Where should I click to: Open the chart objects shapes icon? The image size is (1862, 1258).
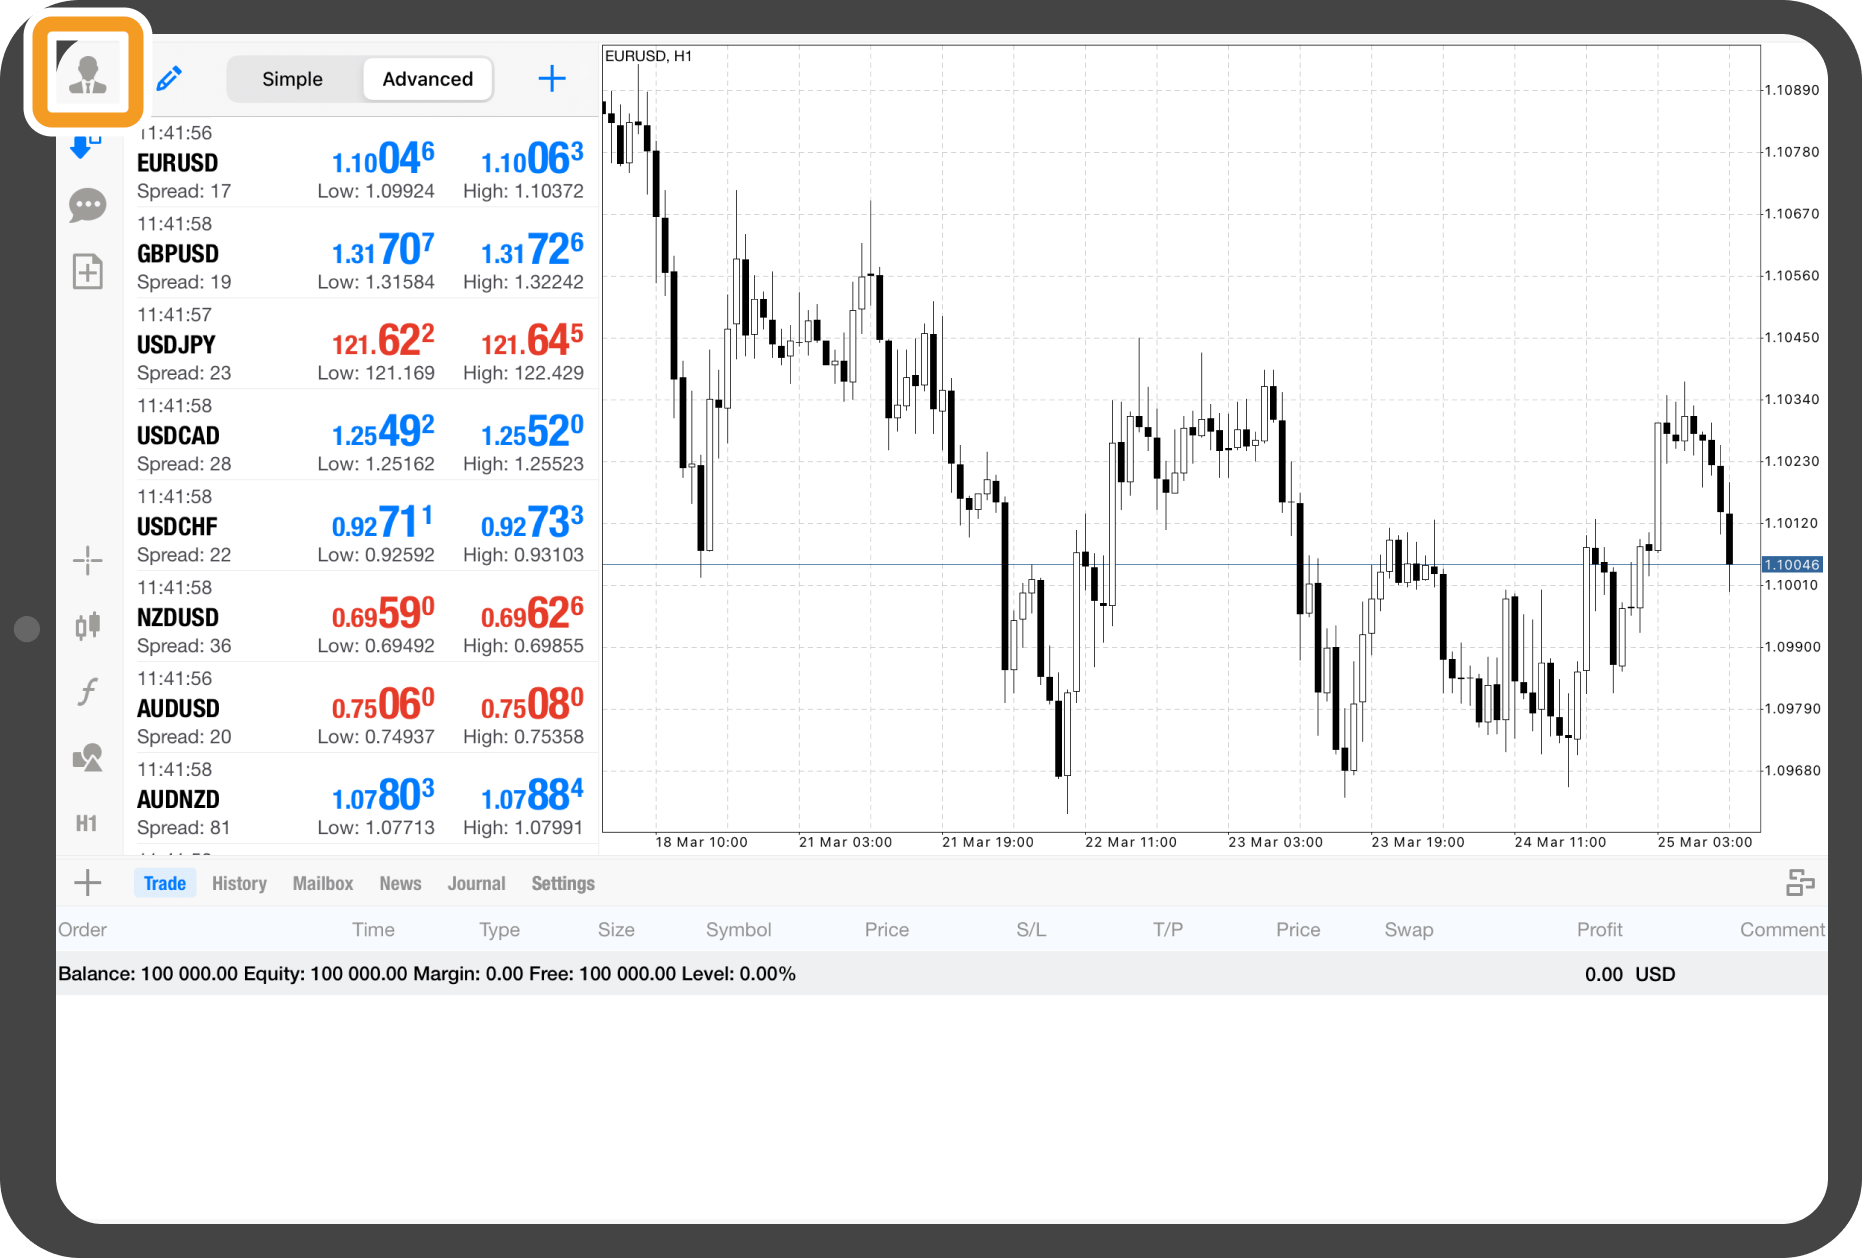(88, 757)
